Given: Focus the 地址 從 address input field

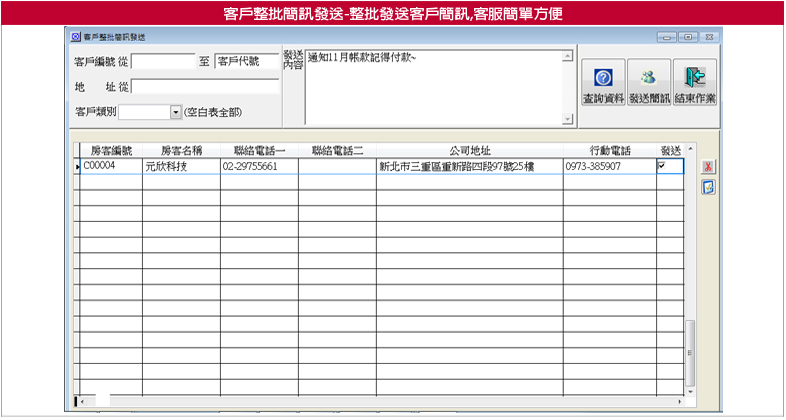Looking at the screenshot, I should pos(205,87).
